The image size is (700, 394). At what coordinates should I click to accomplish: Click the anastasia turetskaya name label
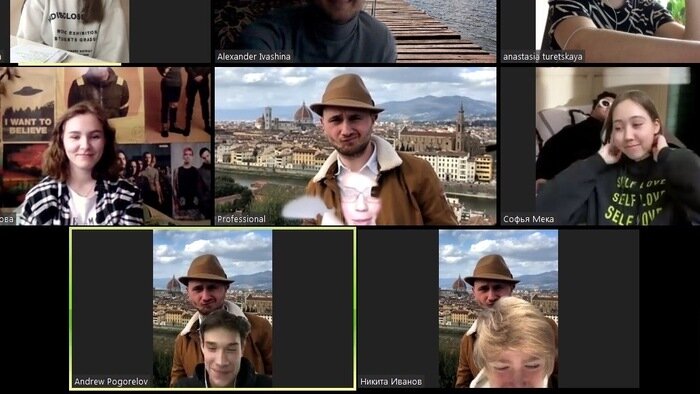coord(542,57)
